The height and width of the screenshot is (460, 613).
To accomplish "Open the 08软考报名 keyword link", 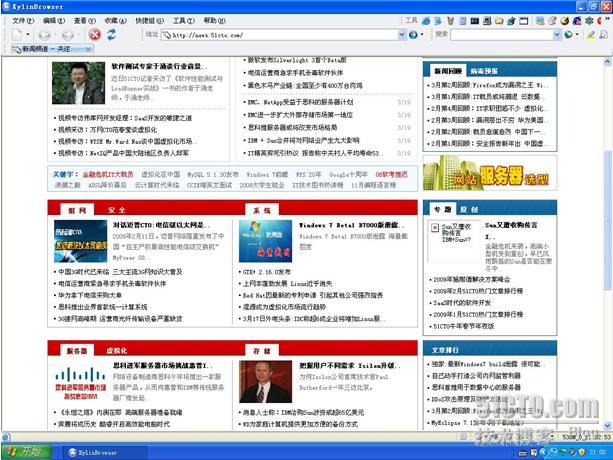I will point(391,174).
